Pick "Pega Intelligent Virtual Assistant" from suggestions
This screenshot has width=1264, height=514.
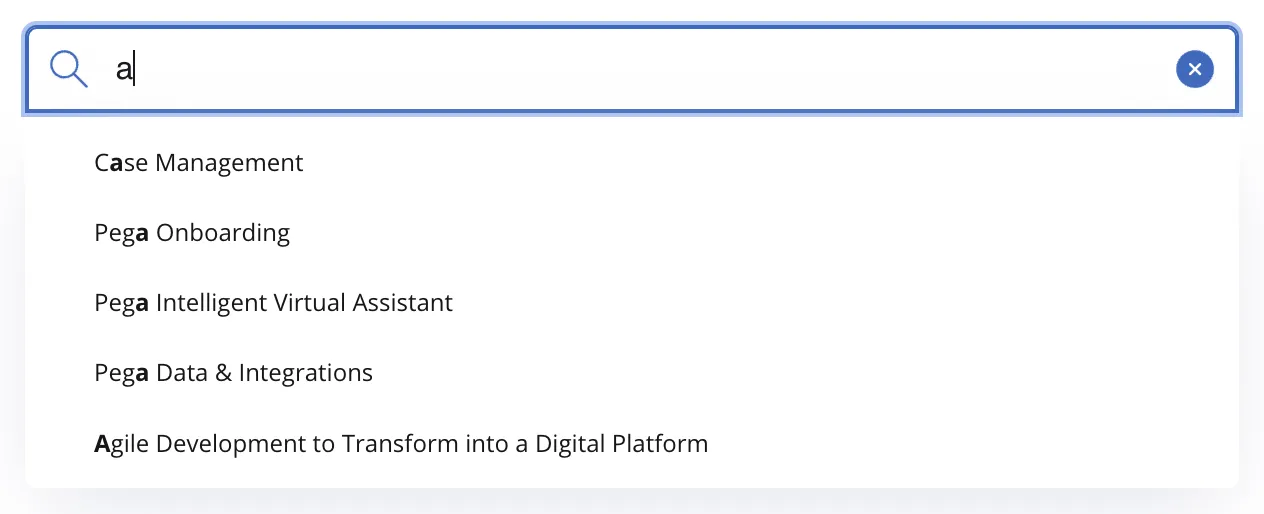(273, 303)
